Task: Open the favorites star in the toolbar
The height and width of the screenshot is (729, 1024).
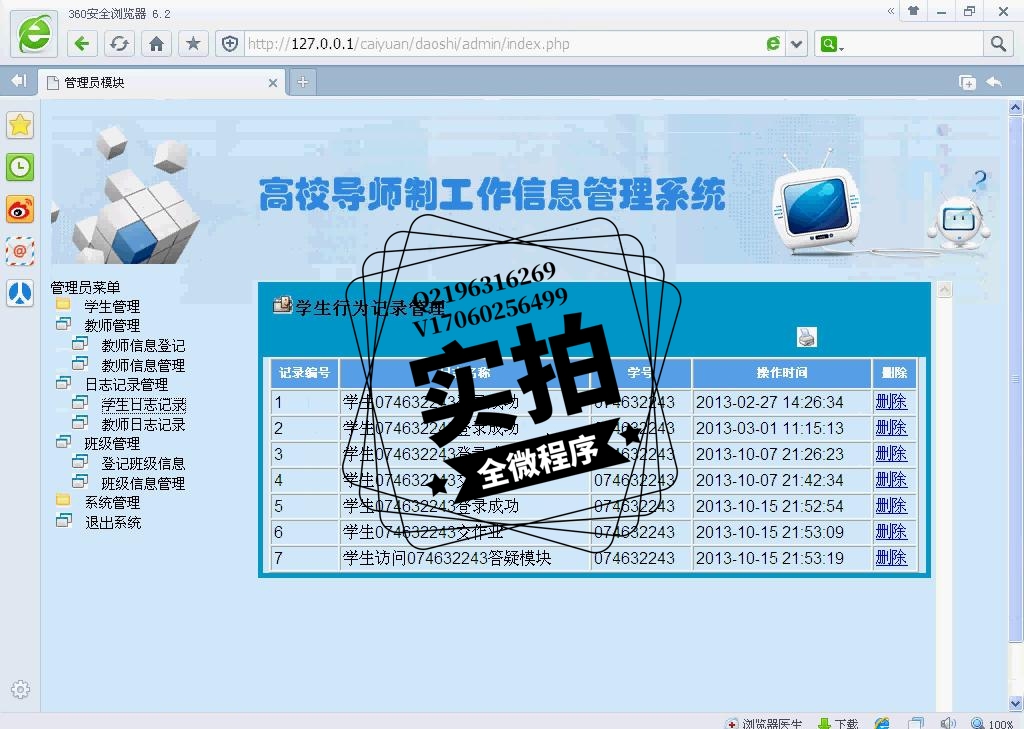Action: click(x=193, y=44)
